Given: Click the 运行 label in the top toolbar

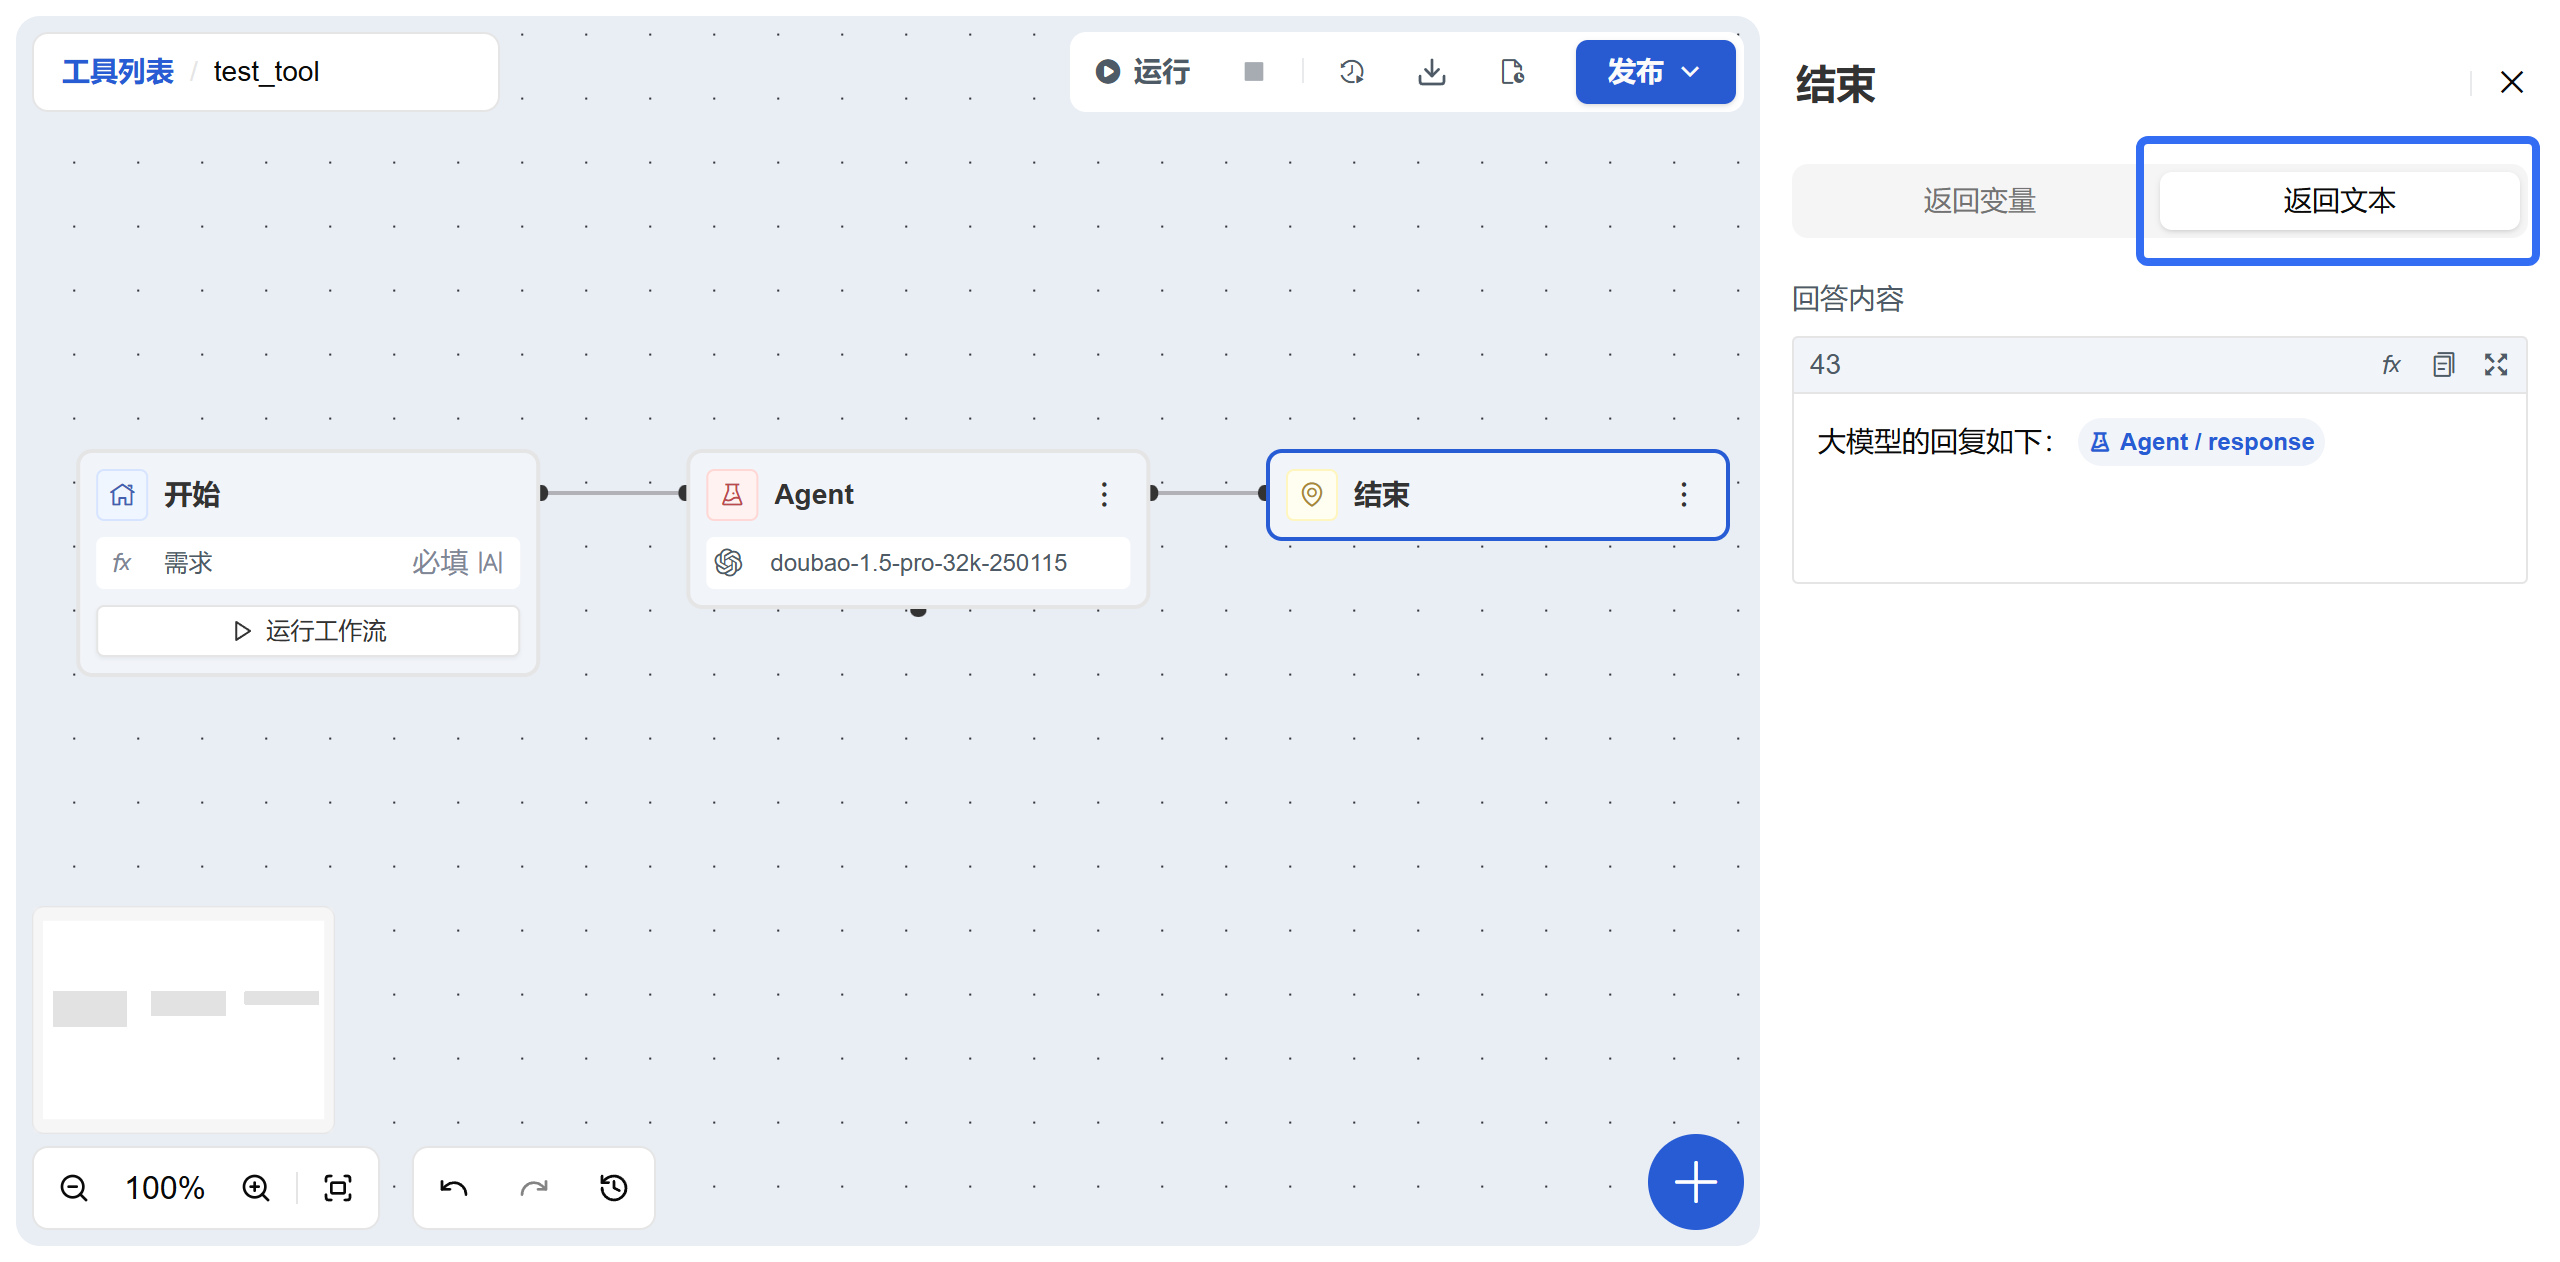Looking at the screenshot, I should pos(1161,72).
